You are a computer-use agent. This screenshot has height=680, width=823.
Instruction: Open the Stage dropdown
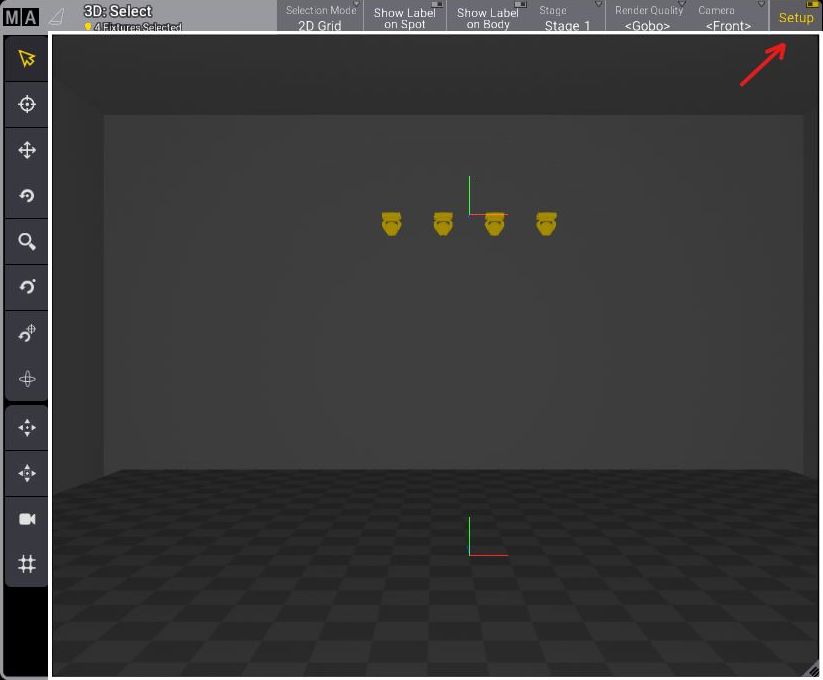(x=567, y=17)
